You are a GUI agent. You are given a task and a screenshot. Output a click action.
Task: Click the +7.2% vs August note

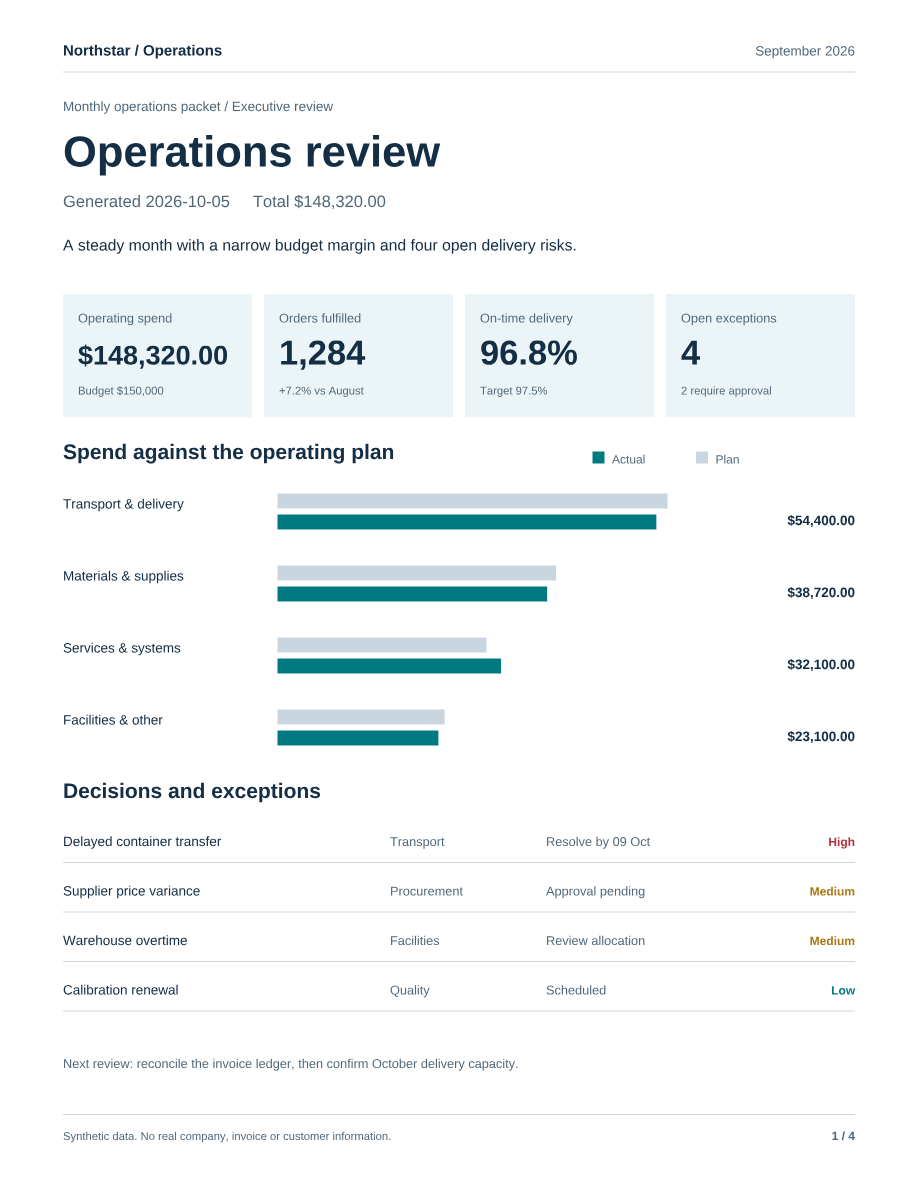point(321,391)
